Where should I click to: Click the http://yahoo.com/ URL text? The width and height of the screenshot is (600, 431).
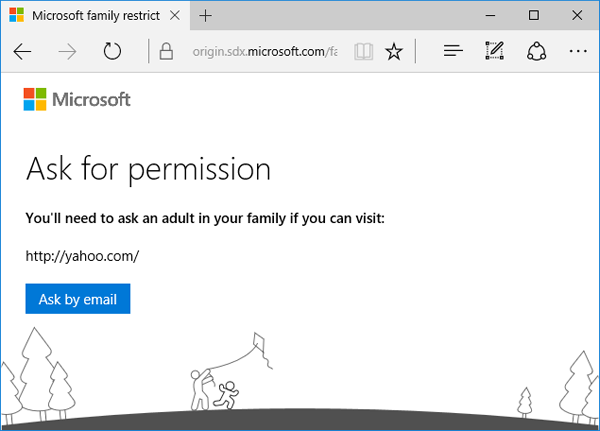click(81, 255)
